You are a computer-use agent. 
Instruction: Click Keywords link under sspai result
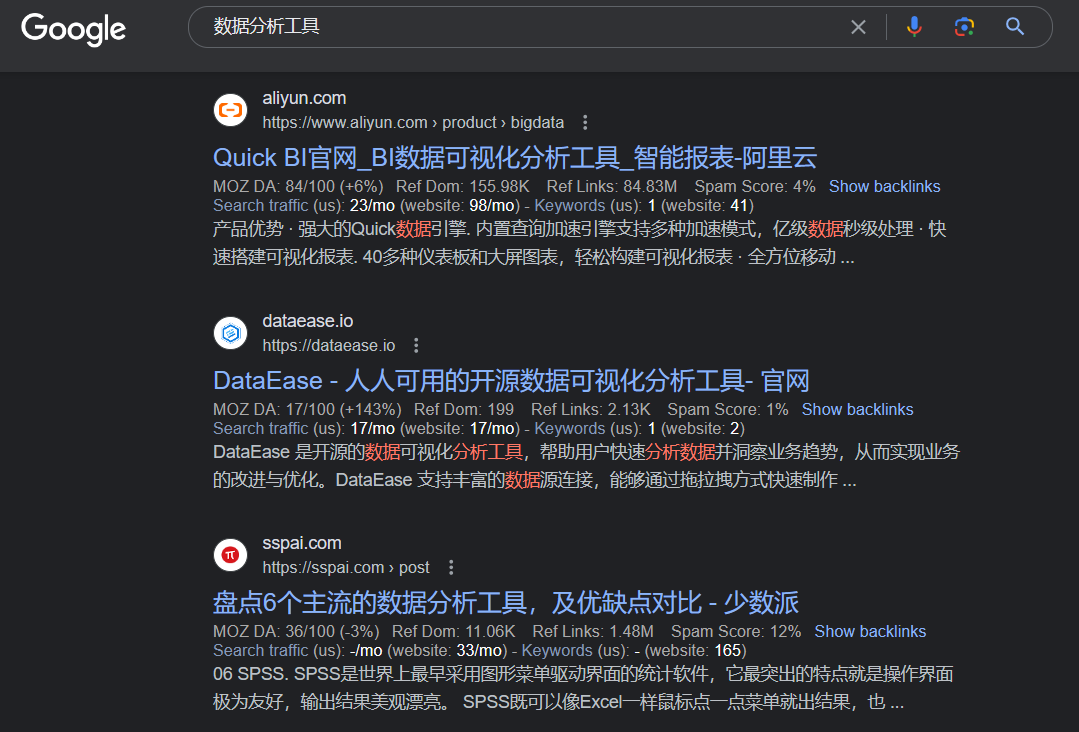coord(557,651)
